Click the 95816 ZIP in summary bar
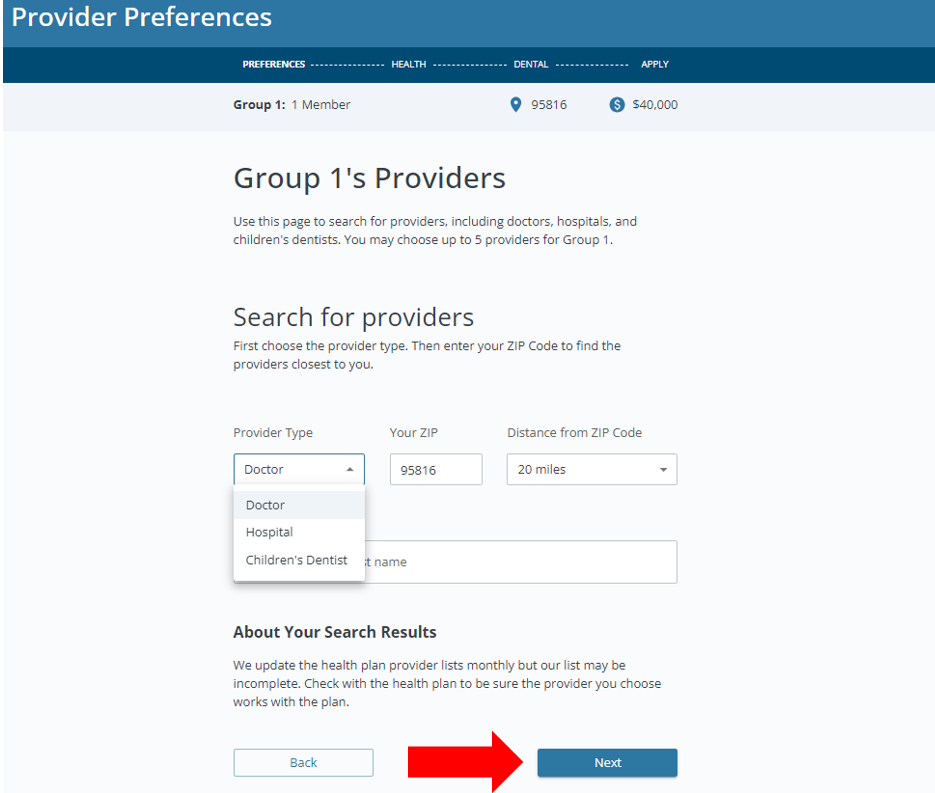The width and height of the screenshot is (935, 793). [x=549, y=104]
